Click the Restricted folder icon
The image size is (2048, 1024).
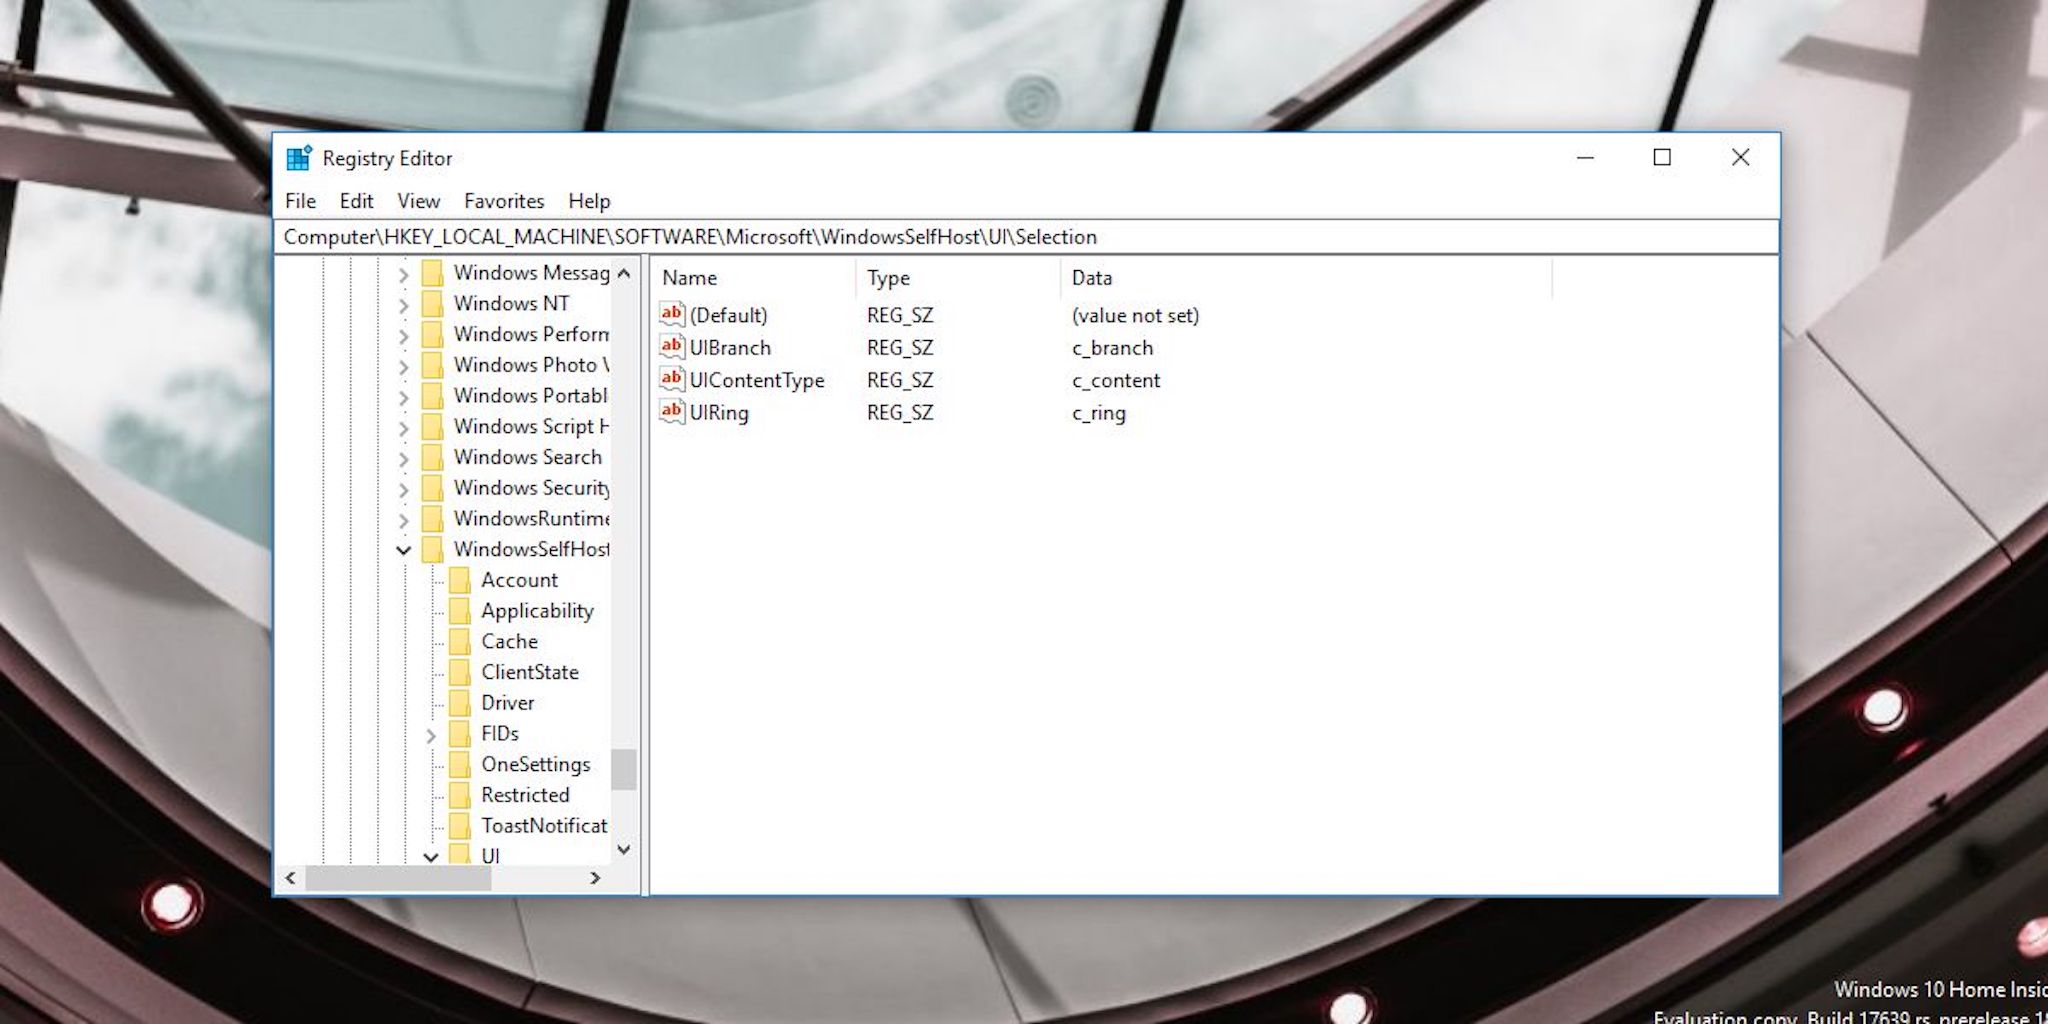click(460, 795)
